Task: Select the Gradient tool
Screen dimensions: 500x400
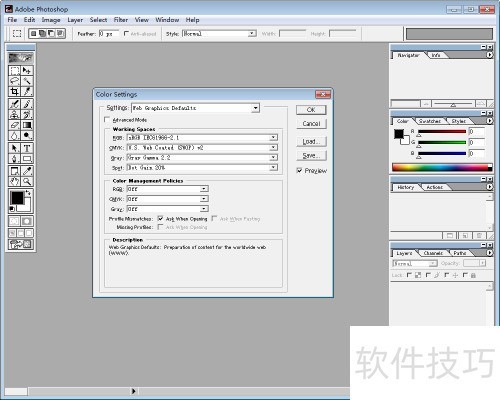Action: (27, 125)
